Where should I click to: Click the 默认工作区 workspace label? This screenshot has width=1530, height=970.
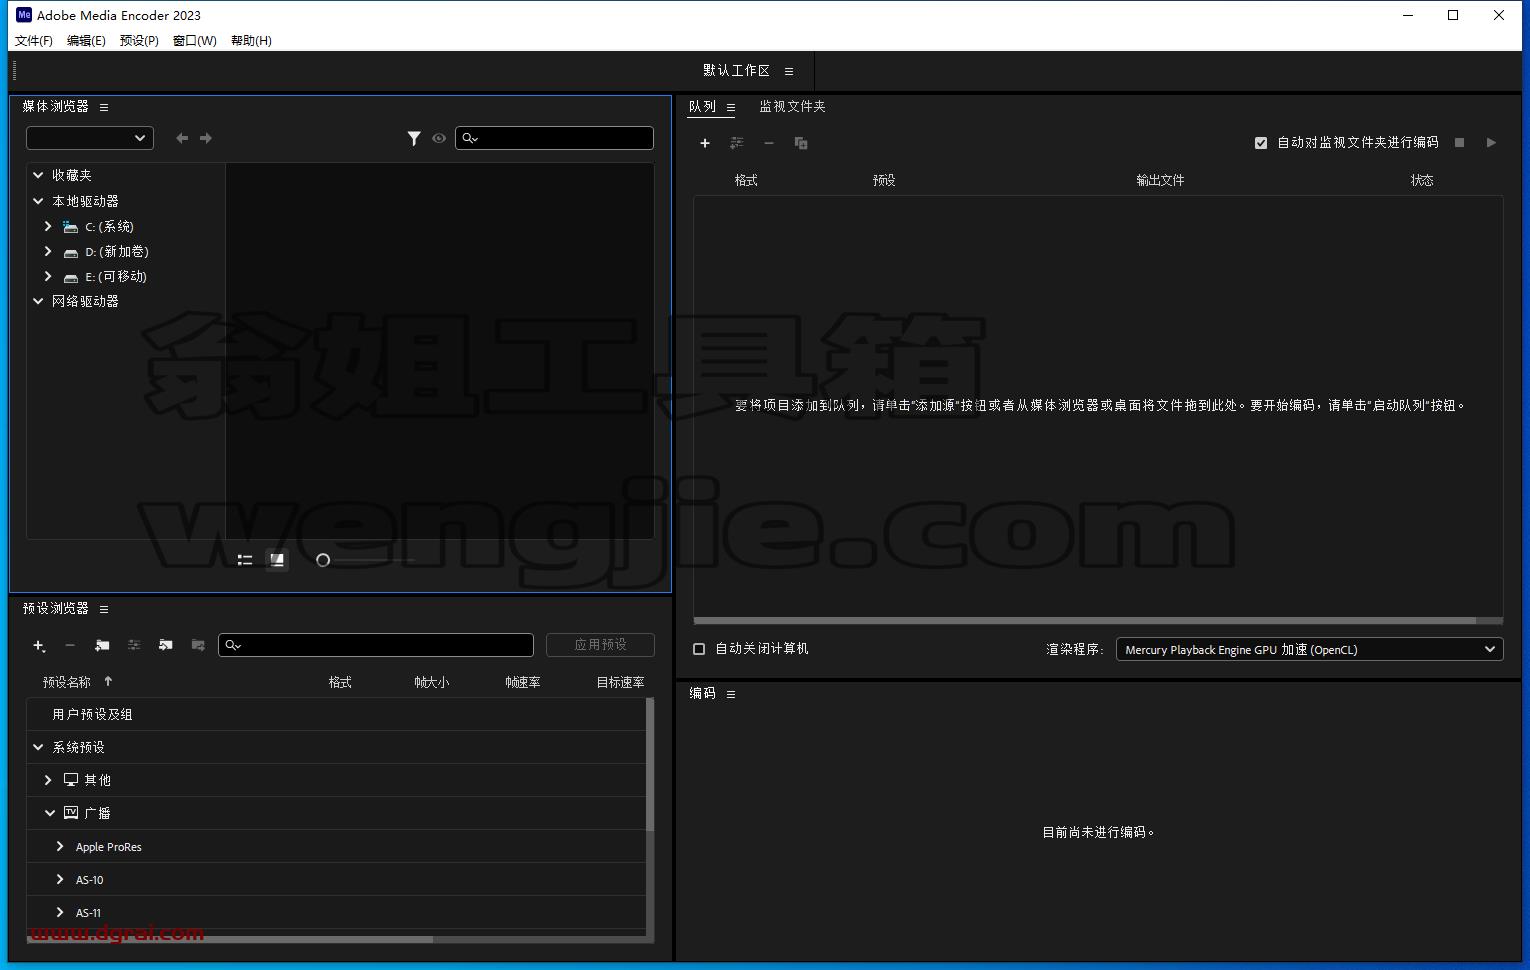pyautogui.click(x=736, y=71)
